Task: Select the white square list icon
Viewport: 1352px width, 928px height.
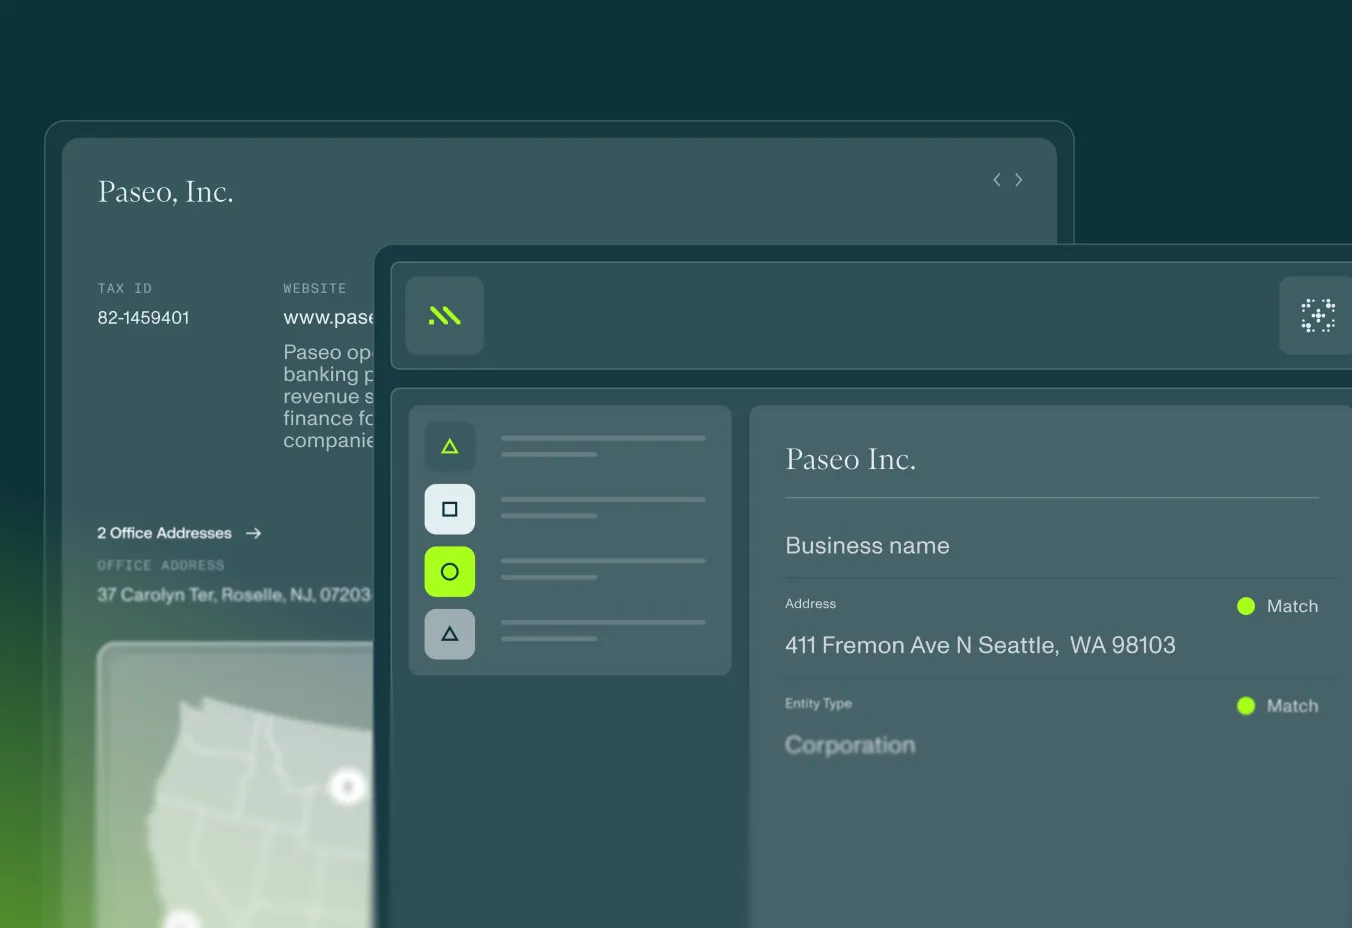Action: [450, 509]
